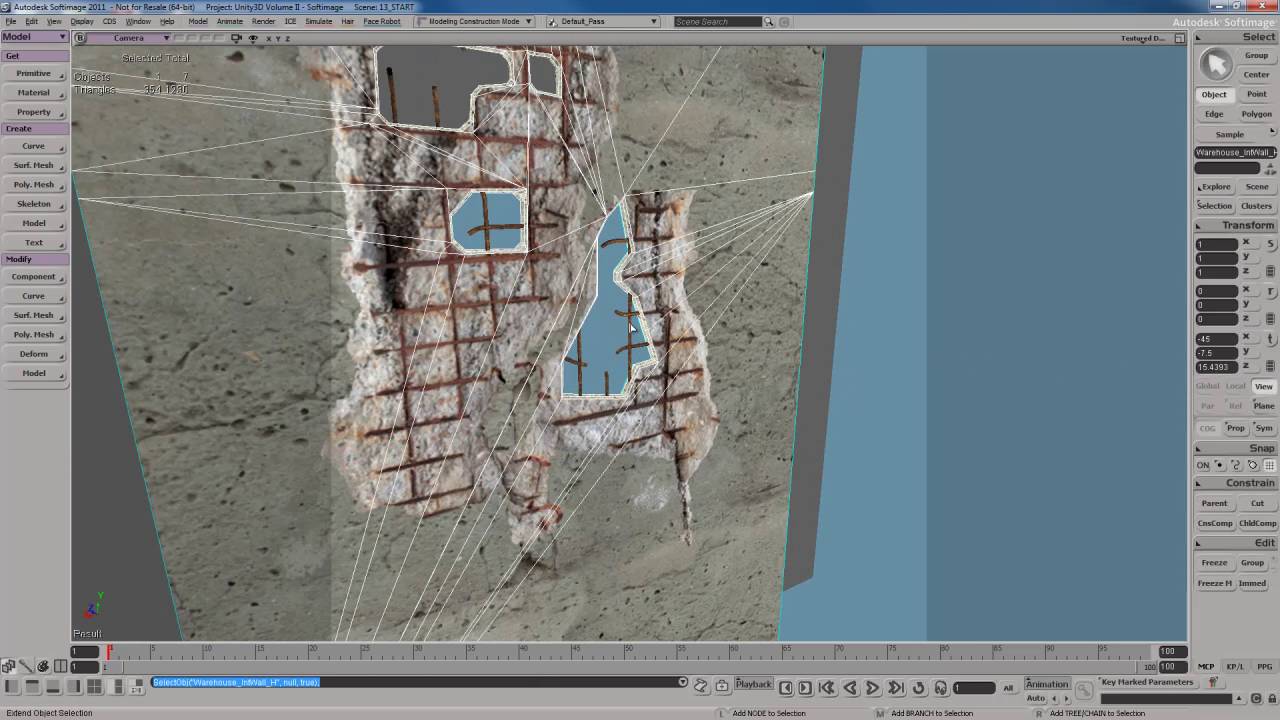Click the Scene Search magnifier icon
The width and height of the screenshot is (1280, 720).
(769, 21)
